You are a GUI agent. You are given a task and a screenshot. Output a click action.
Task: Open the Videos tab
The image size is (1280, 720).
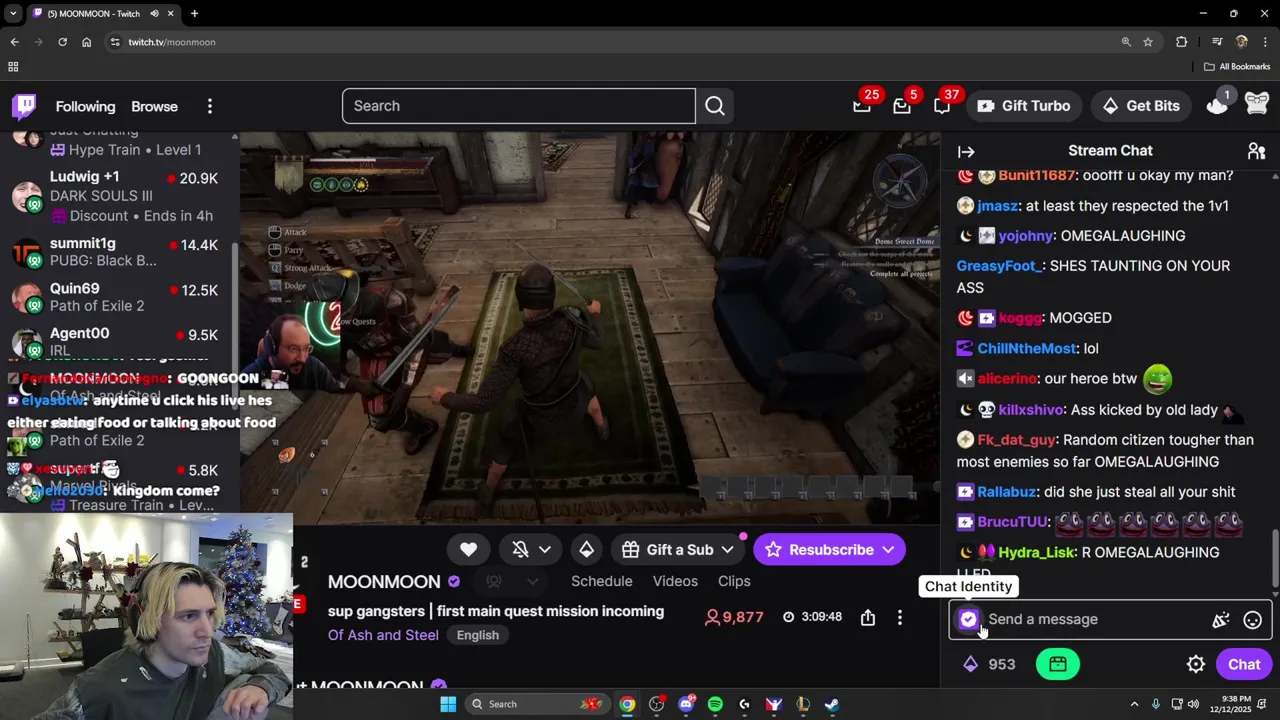click(675, 581)
